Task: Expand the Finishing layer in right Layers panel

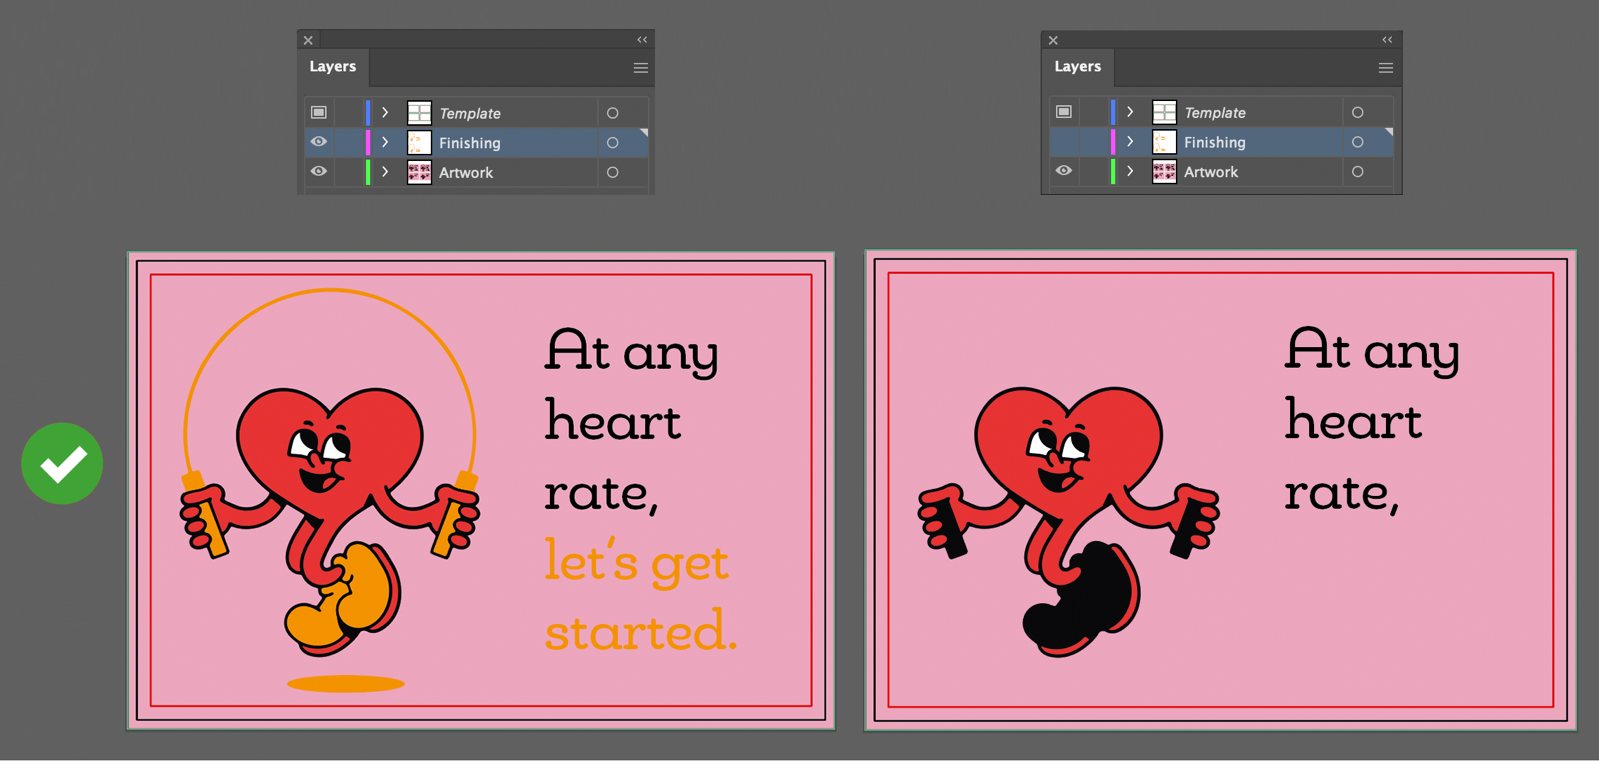Action: [1130, 142]
